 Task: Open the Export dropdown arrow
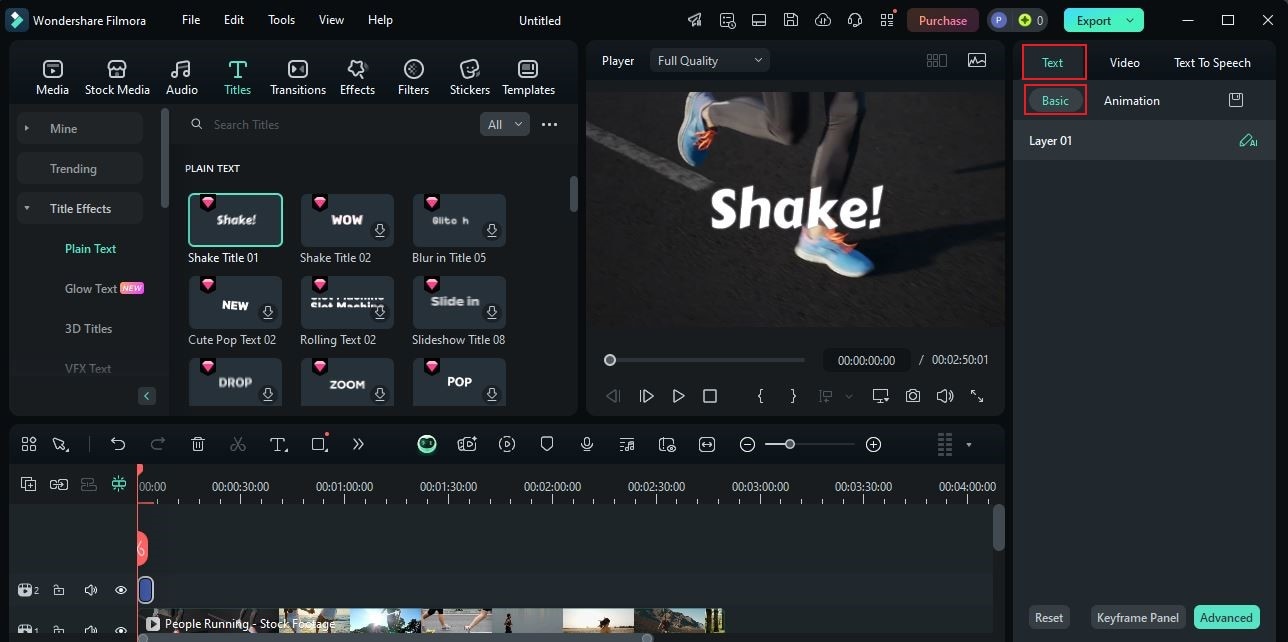pyautogui.click(x=1131, y=20)
